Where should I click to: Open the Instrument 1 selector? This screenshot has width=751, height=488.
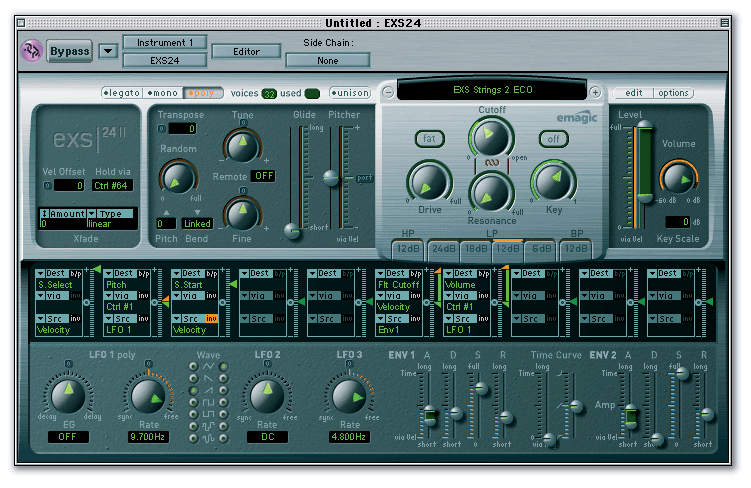click(165, 43)
